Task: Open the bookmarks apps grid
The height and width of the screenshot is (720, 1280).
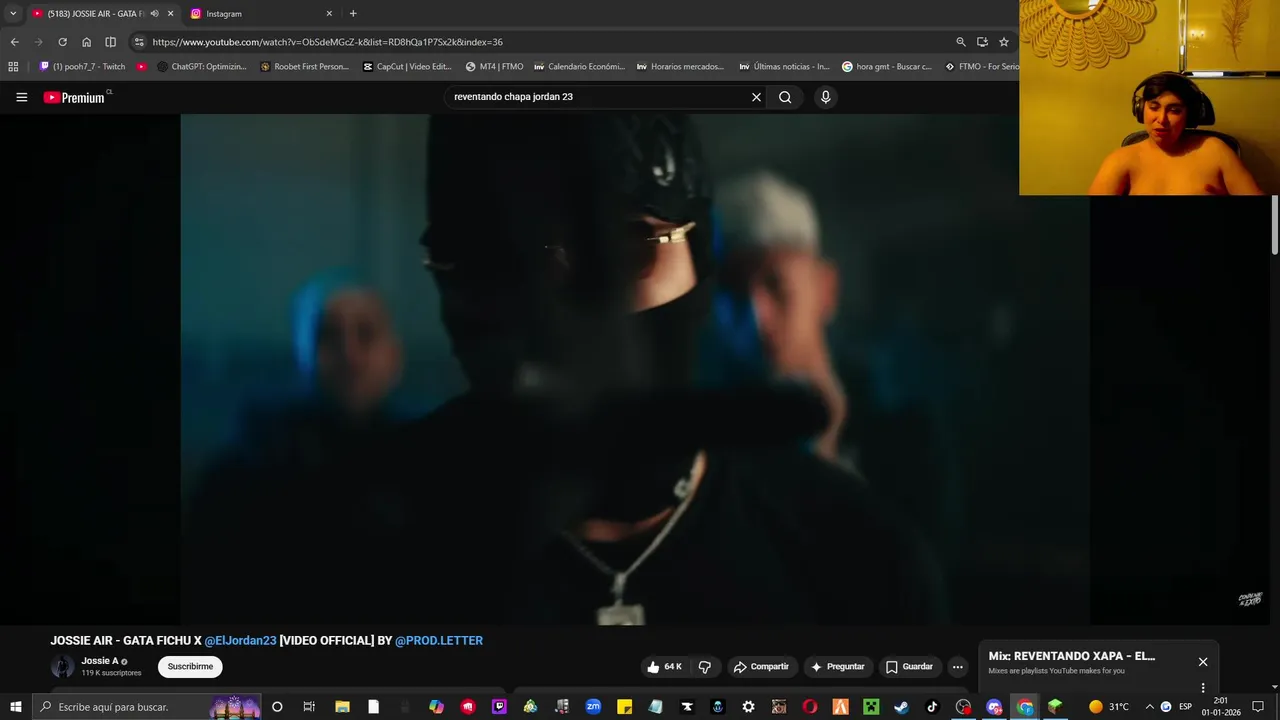Action: 13,67
